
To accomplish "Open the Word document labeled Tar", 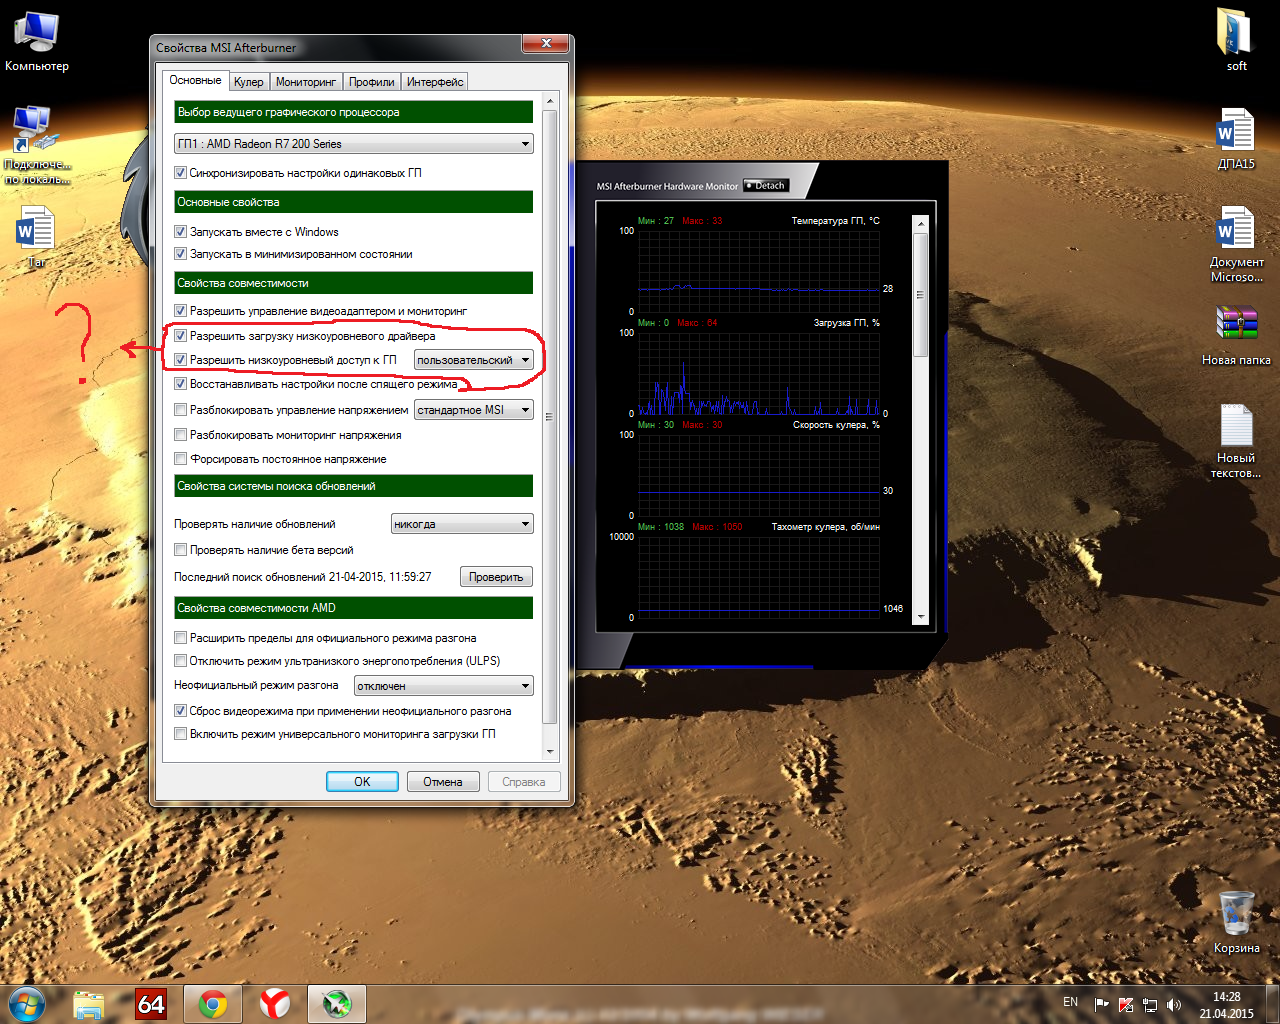I will point(36,236).
